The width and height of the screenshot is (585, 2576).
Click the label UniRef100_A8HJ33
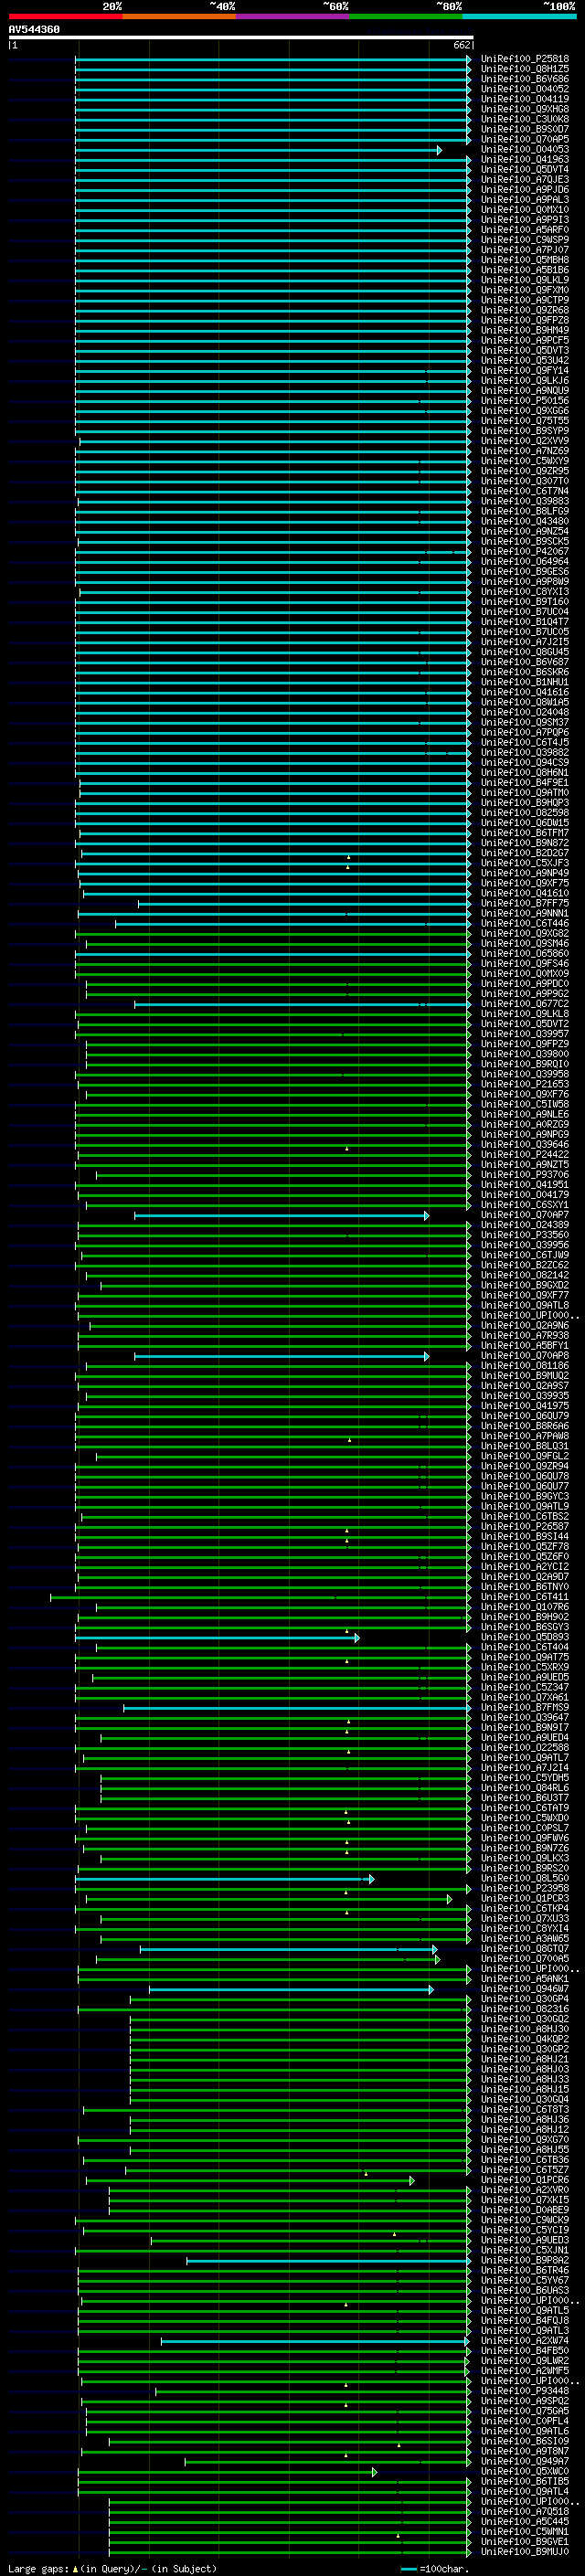[x=524, y=2080]
